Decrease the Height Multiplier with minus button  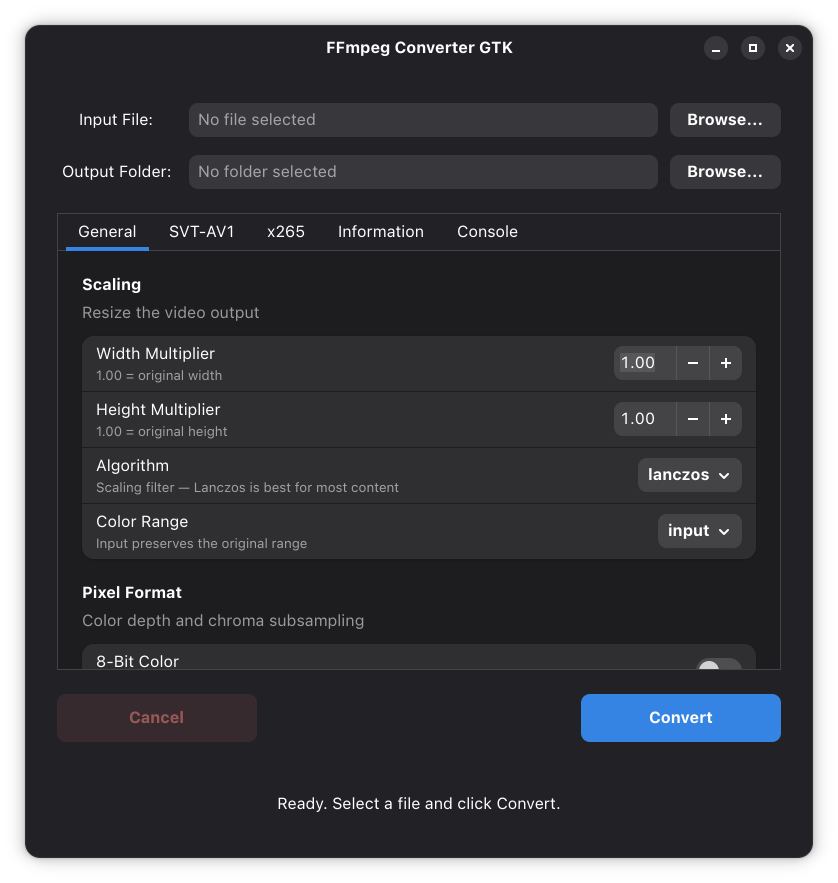click(x=693, y=419)
